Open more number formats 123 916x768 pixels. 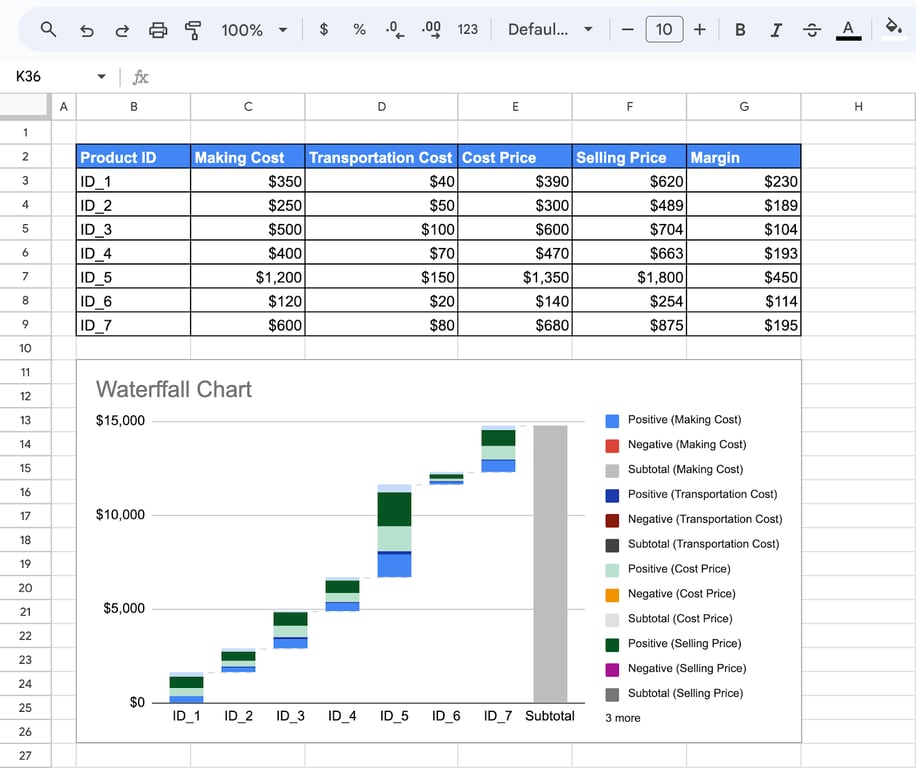(467, 29)
